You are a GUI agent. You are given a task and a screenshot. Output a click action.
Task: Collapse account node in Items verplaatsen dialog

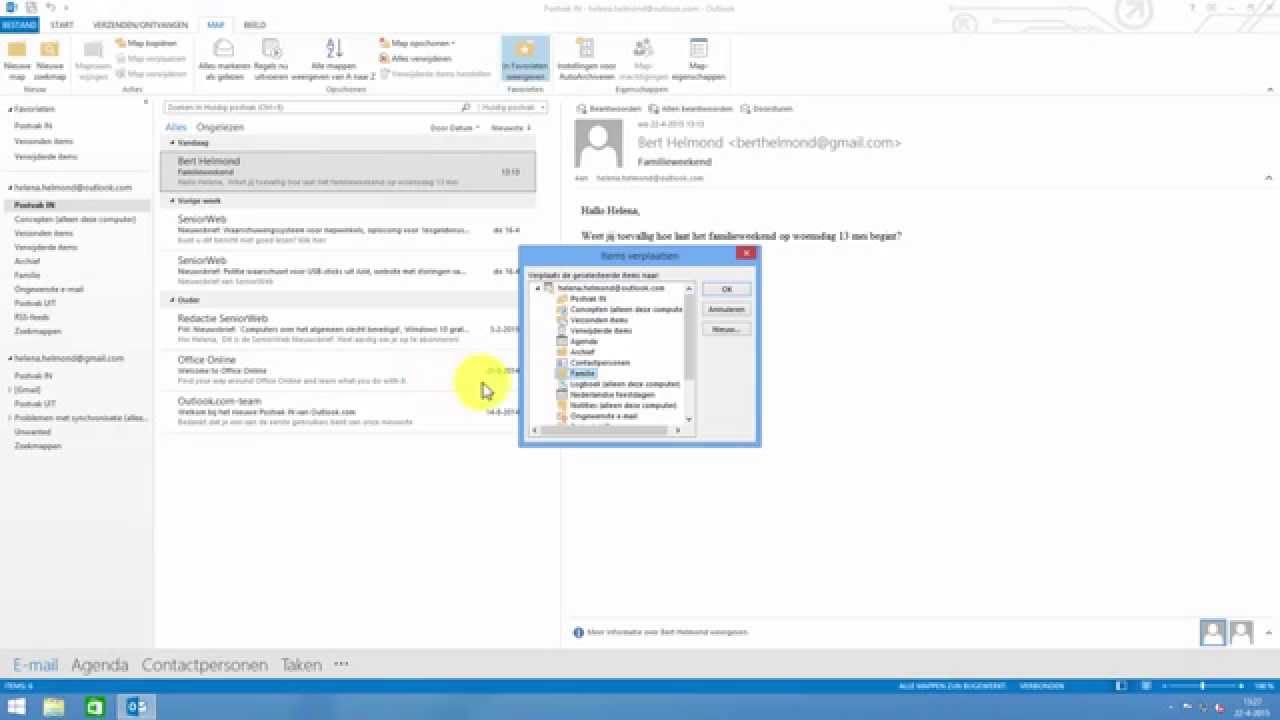(x=537, y=288)
